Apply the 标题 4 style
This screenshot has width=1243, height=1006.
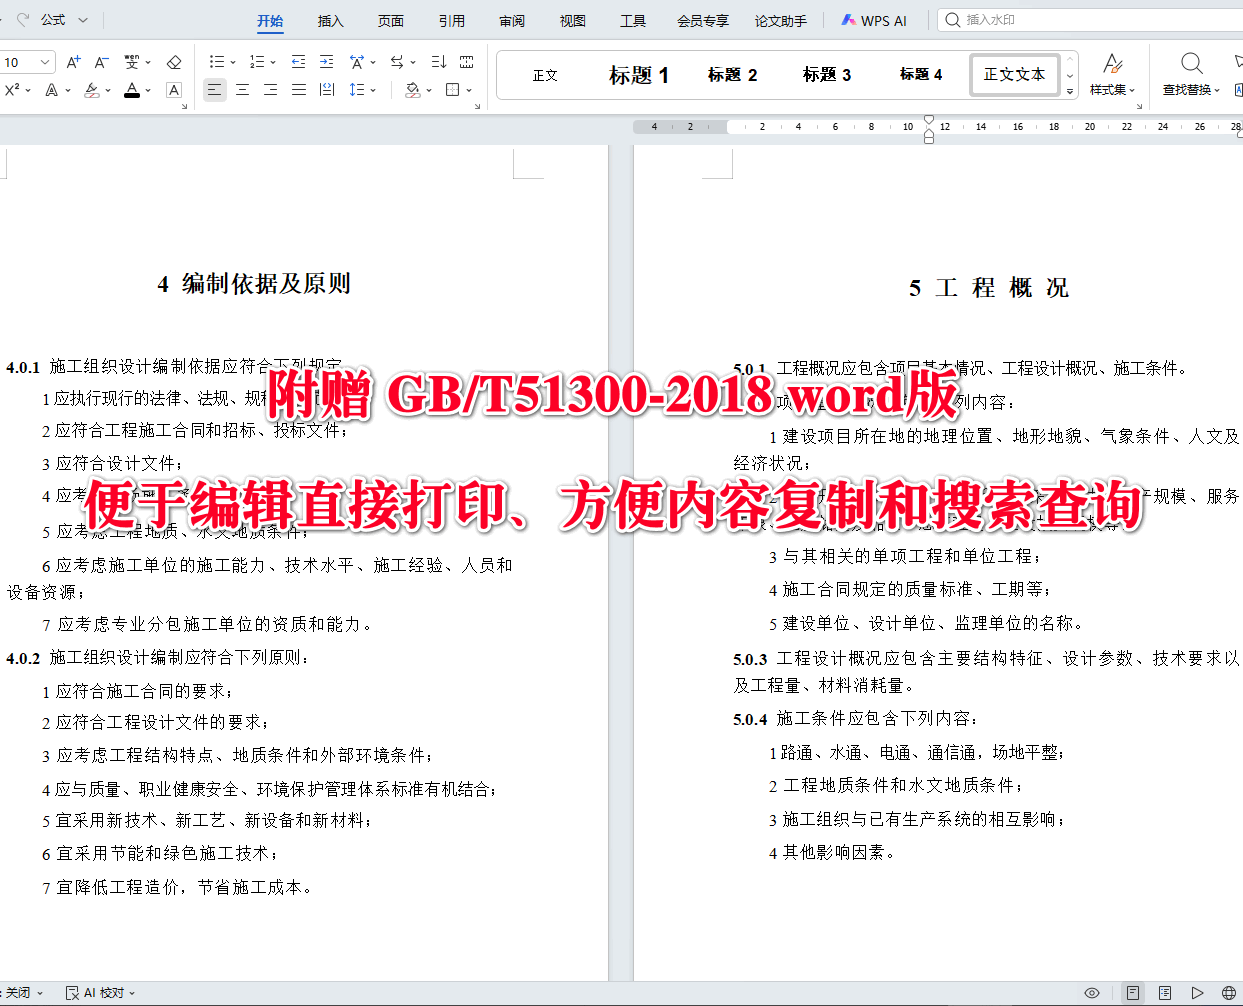pyautogui.click(x=921, y=75)
